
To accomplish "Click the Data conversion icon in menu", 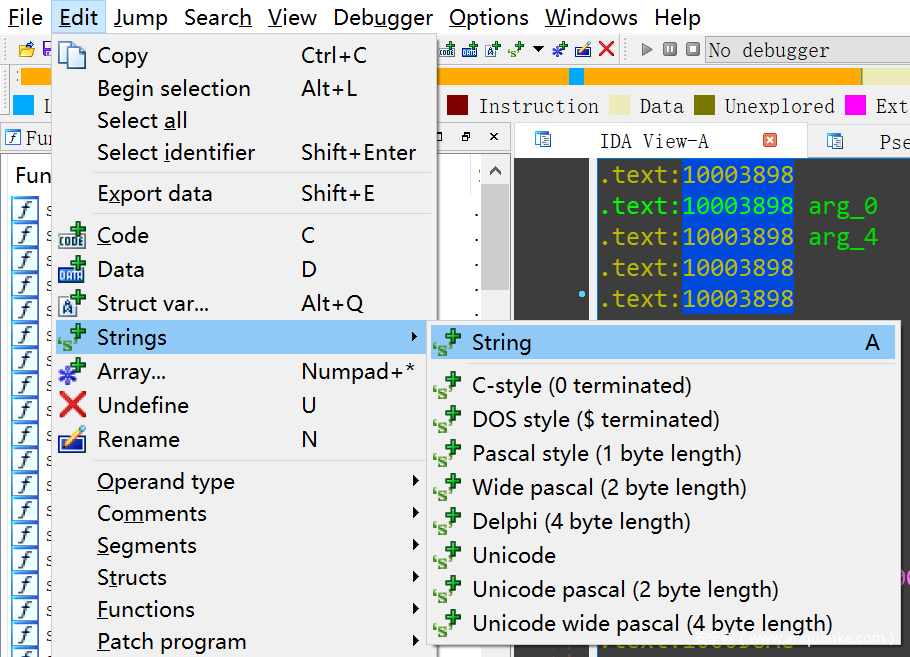I will tap(72, 270).
